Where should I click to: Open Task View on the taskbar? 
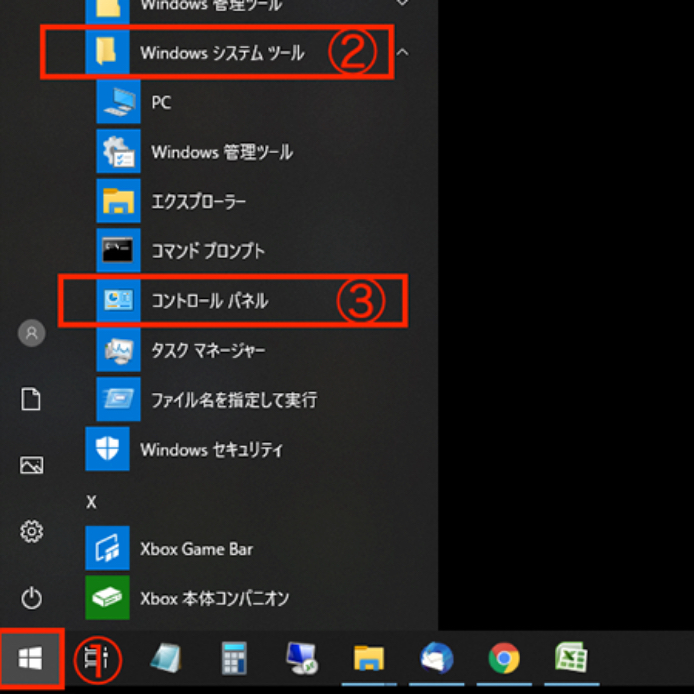(97, 659)
